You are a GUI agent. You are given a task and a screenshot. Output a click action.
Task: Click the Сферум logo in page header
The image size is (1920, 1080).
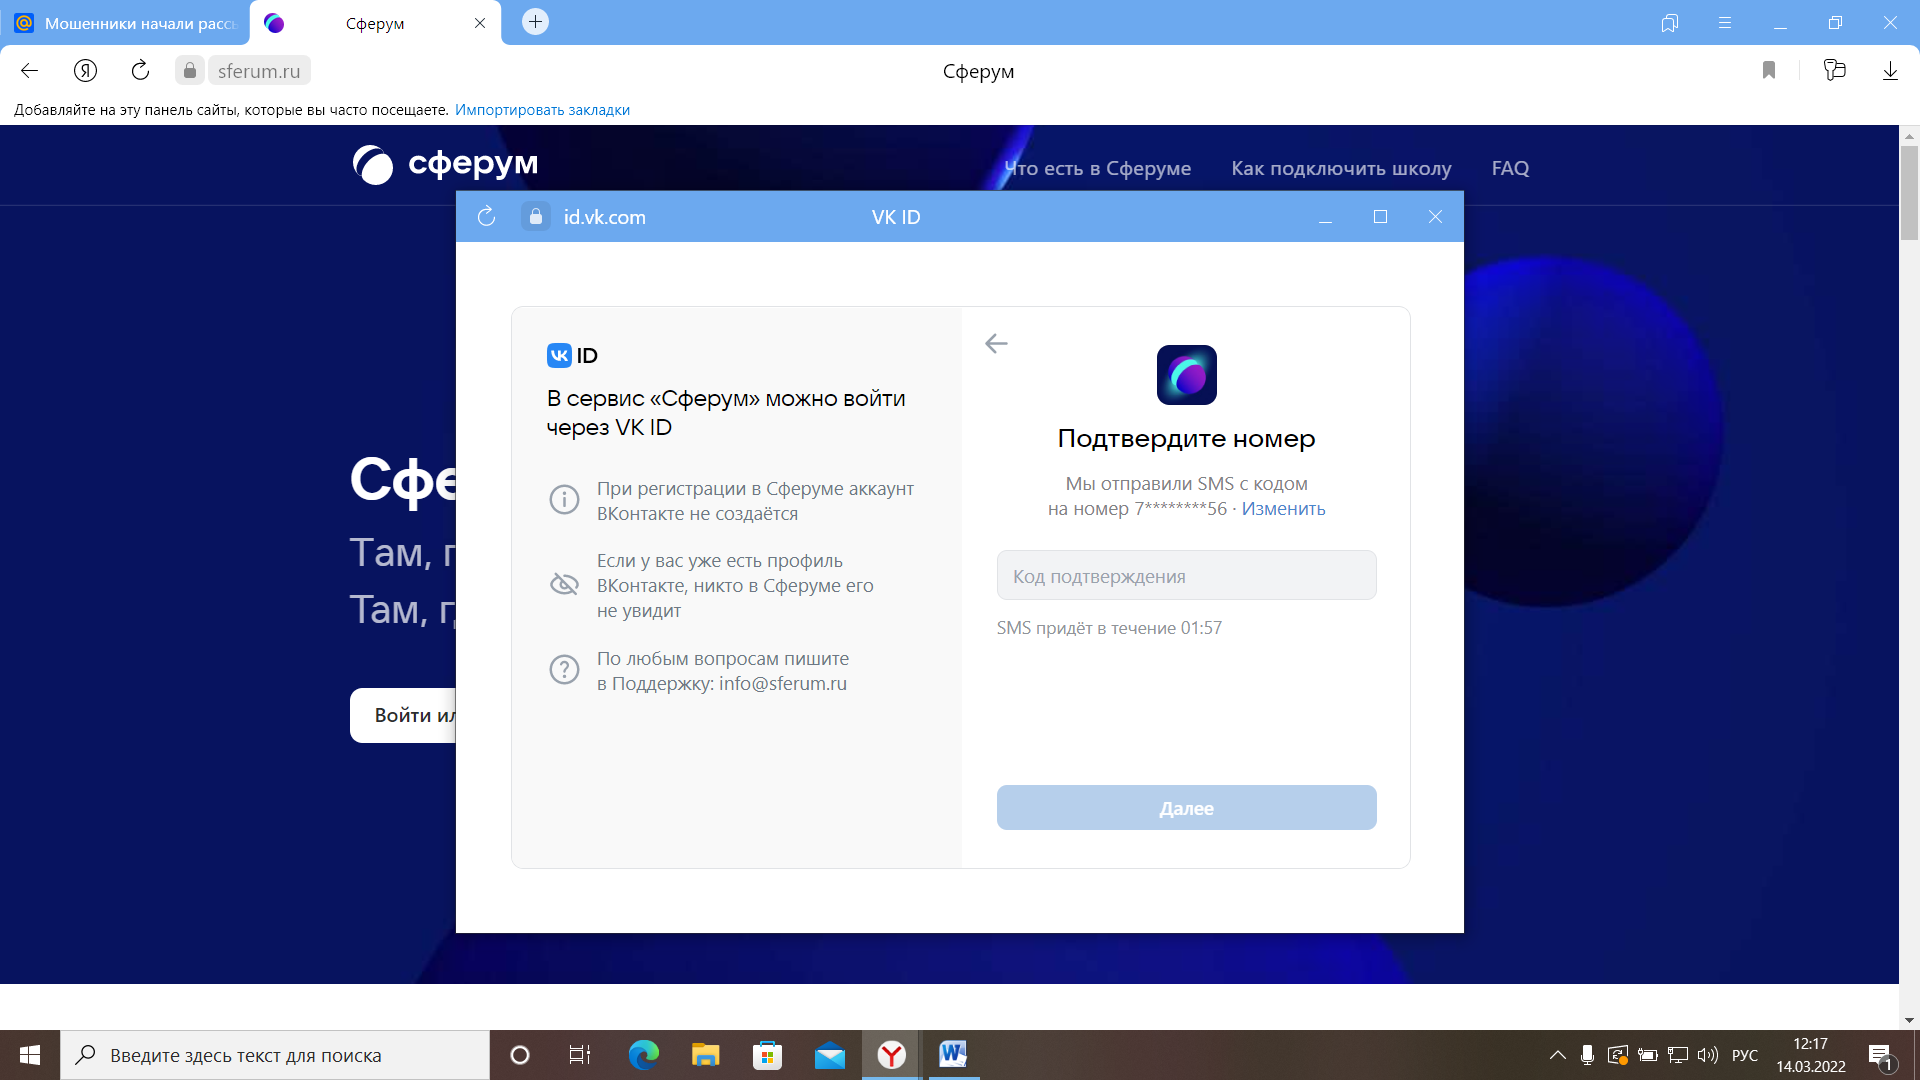(445, 164)
